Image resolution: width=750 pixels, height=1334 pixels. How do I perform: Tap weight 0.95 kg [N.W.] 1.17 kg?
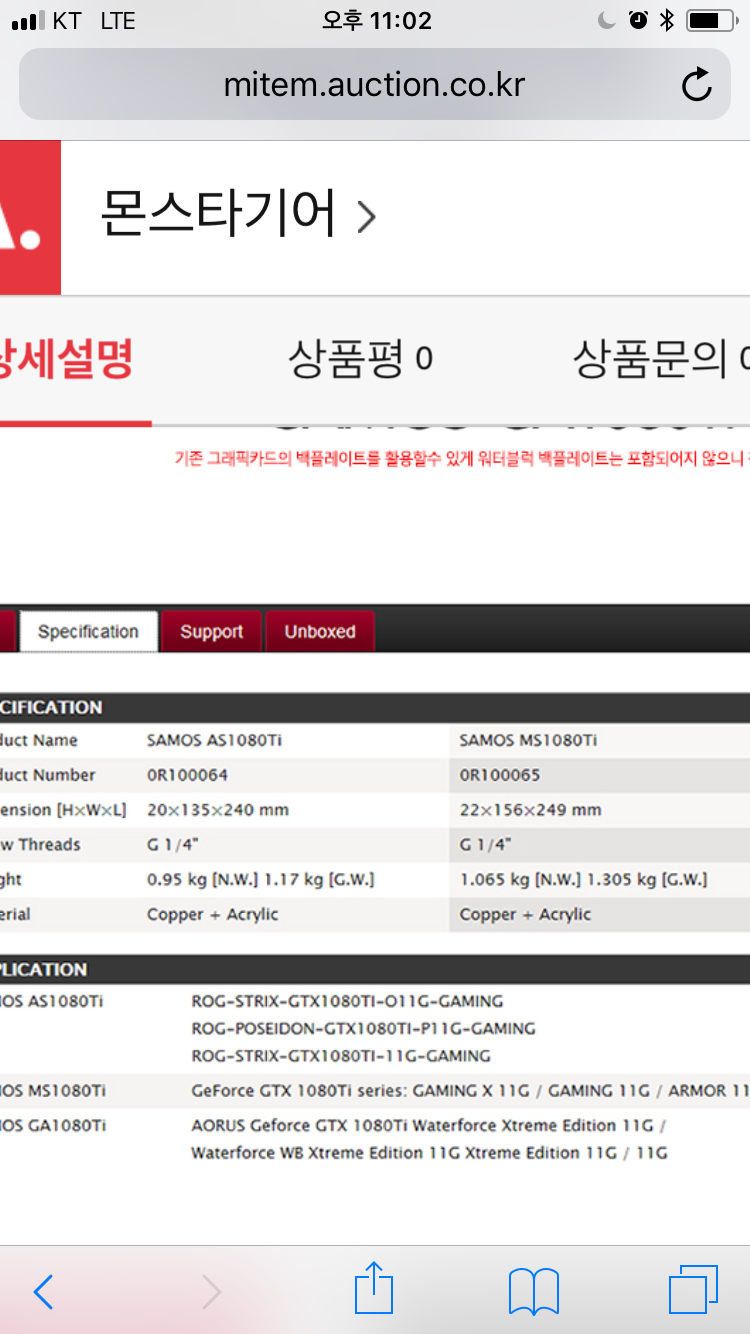point(261,880)
